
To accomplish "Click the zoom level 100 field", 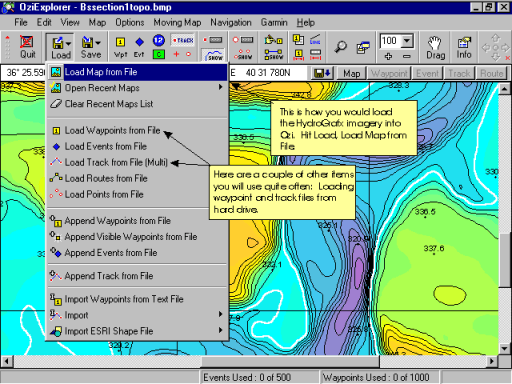I will 390,41.
